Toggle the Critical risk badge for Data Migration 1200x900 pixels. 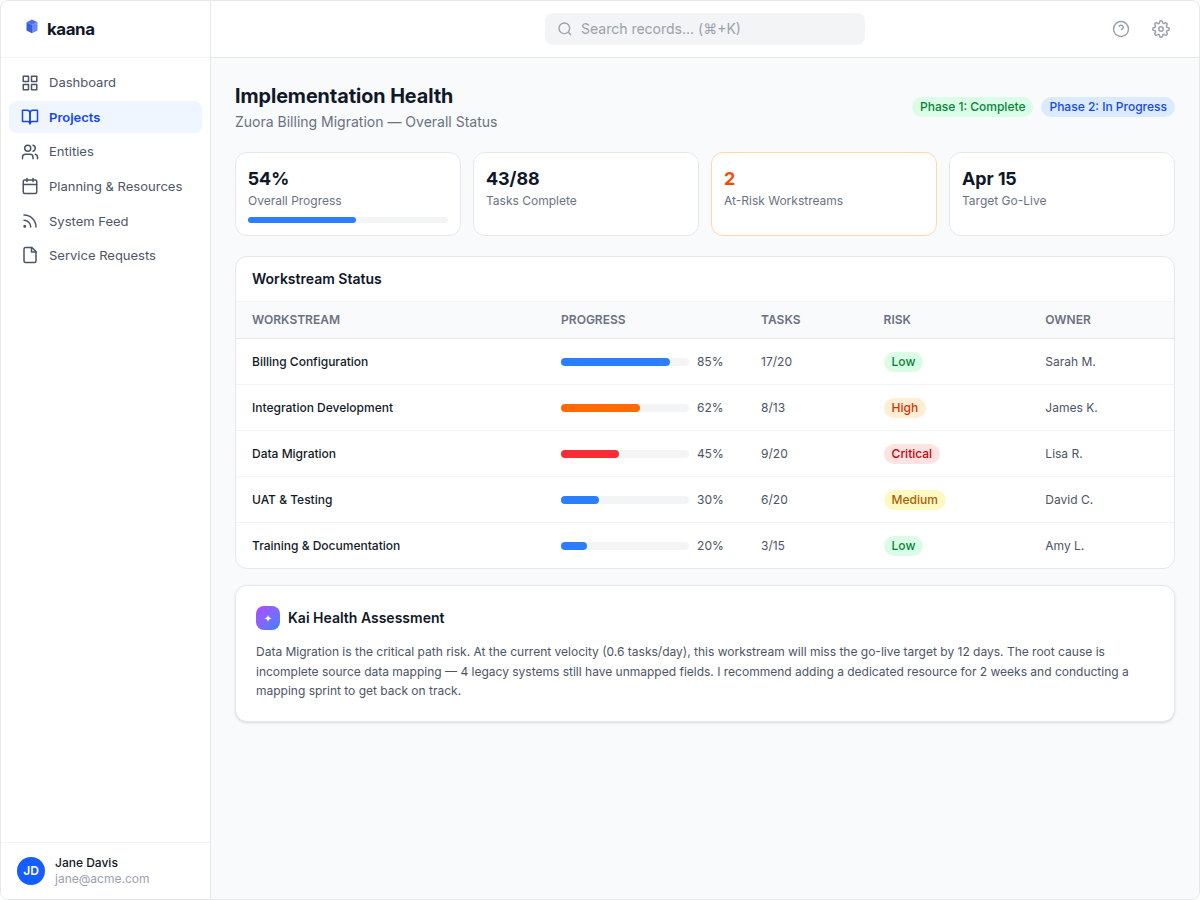coord(911,453)
